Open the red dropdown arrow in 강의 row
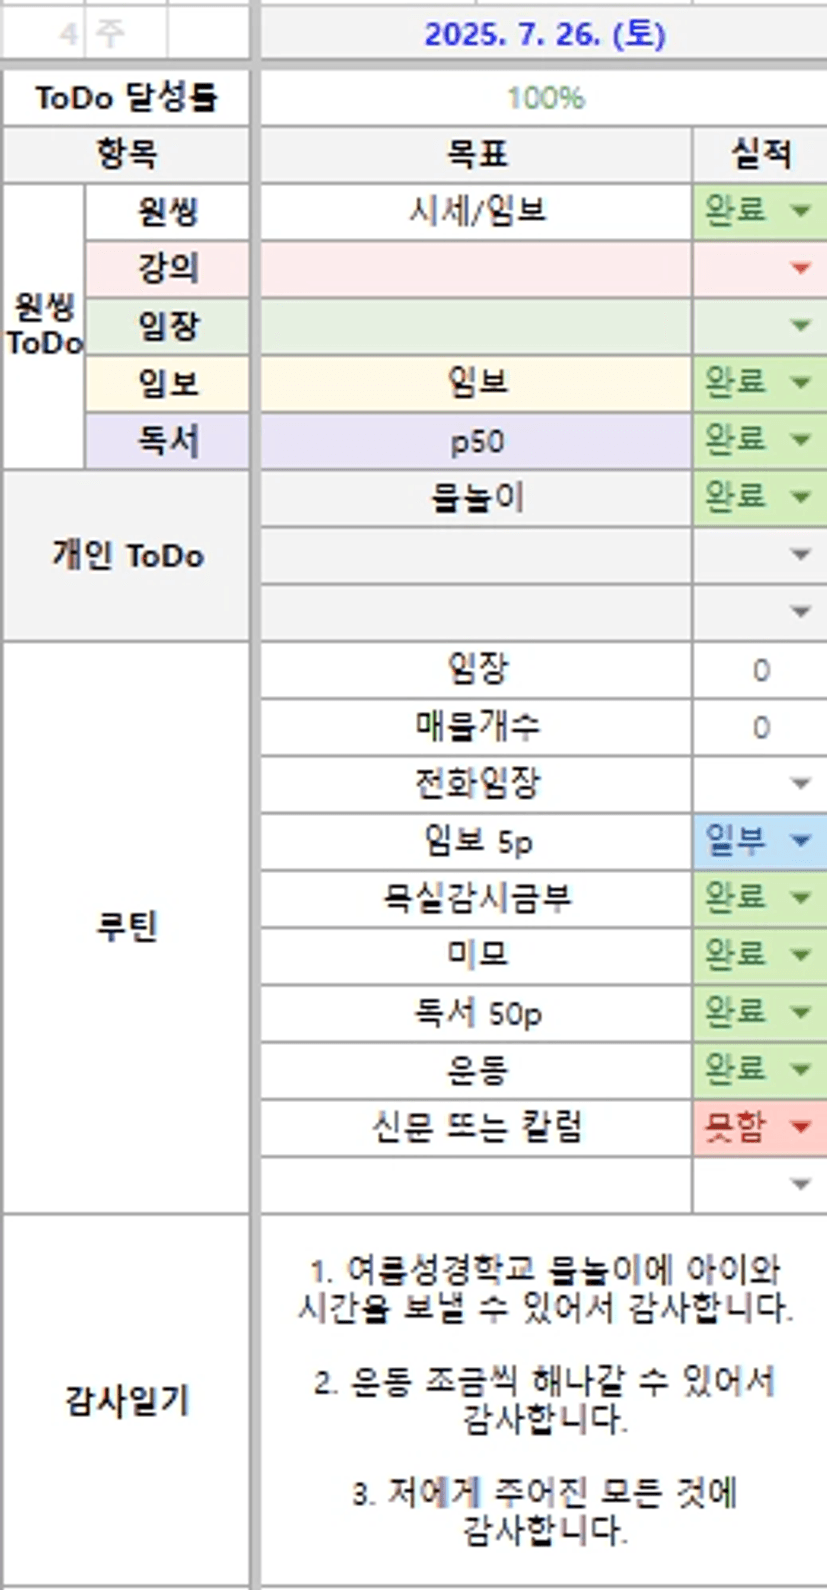 pos(800,268)
